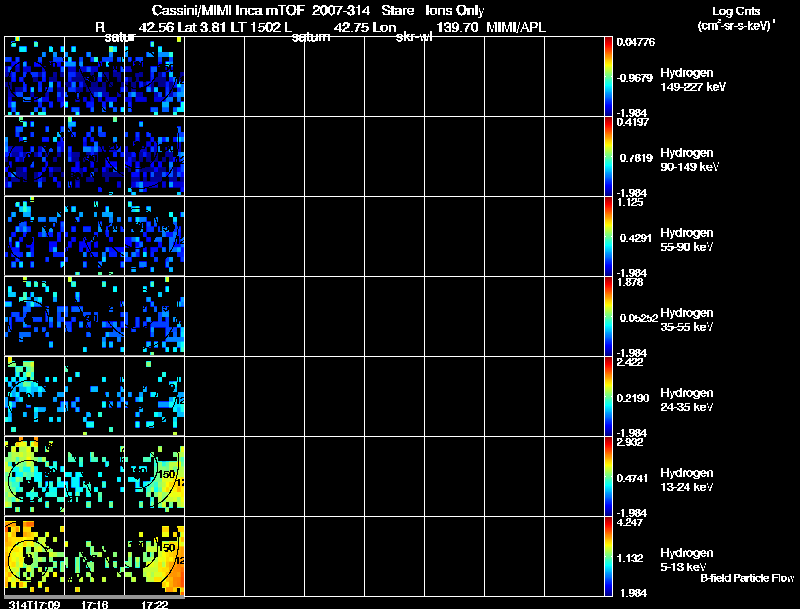This screenshot has width=800, height=609.
Task: Click the first Hydrogen 90-149 keV image panel
Action: click(x=34, y=156)
